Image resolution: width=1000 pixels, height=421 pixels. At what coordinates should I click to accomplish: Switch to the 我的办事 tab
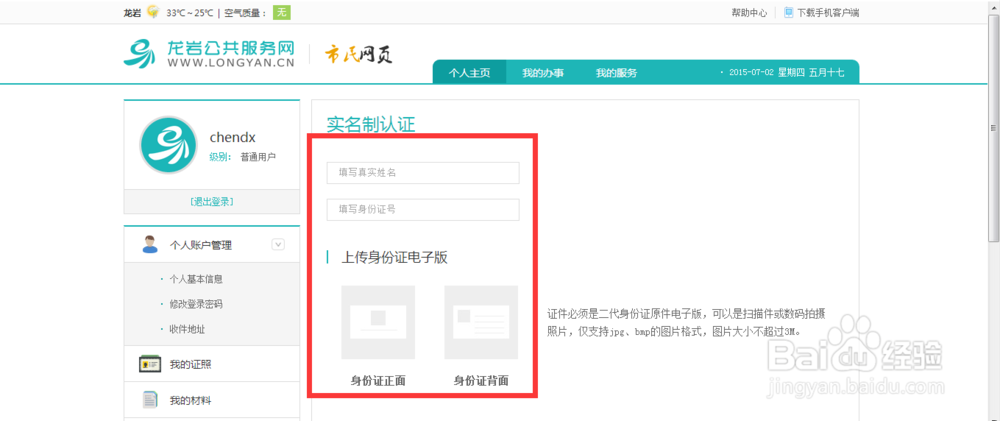(x=543, y=73)
